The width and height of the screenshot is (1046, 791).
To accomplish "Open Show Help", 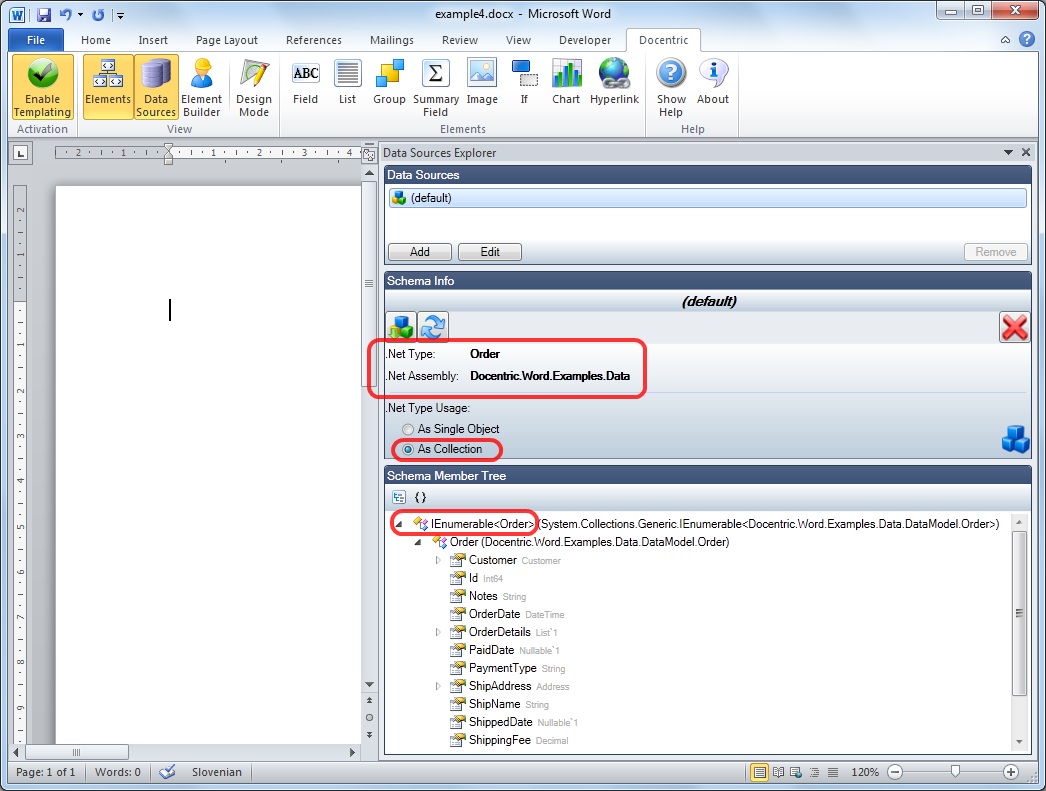I will [671, 87].
